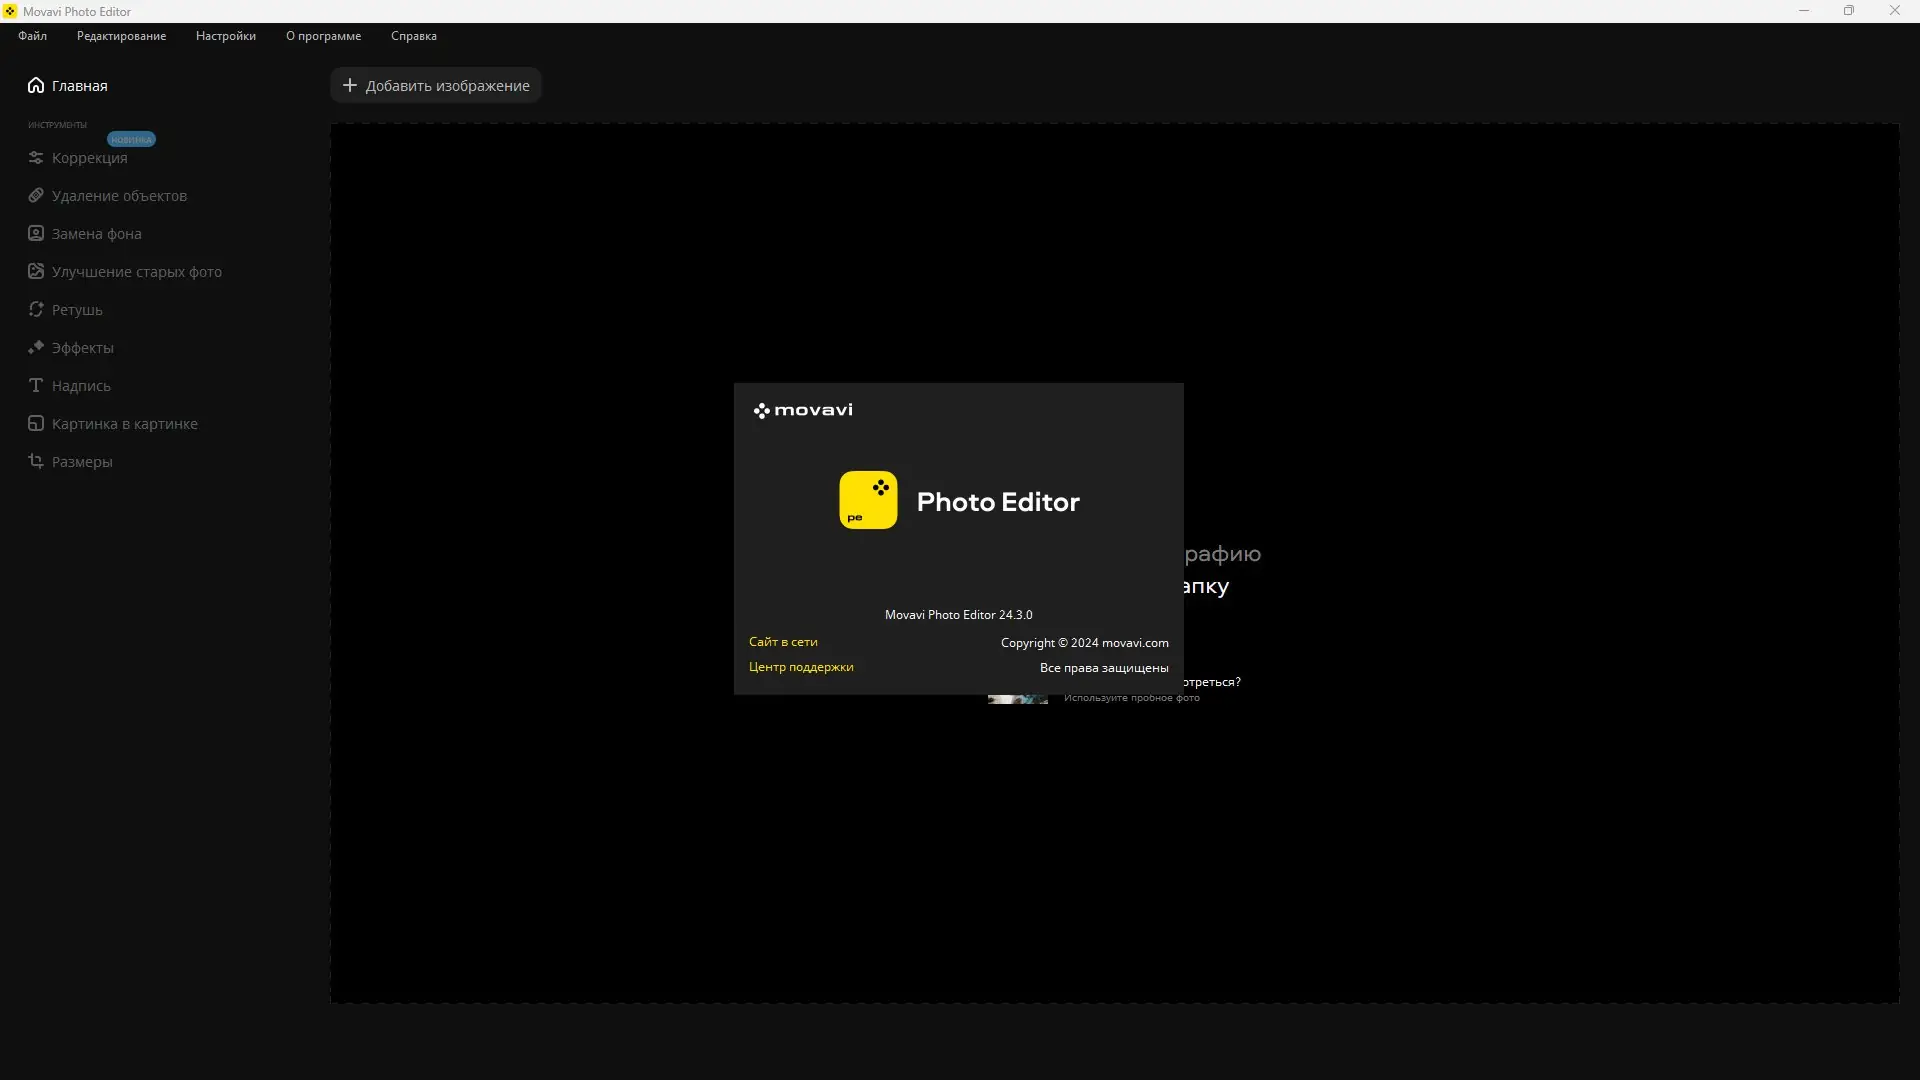Open the О программе menu
The image size is (1920, 1080).
323,36
